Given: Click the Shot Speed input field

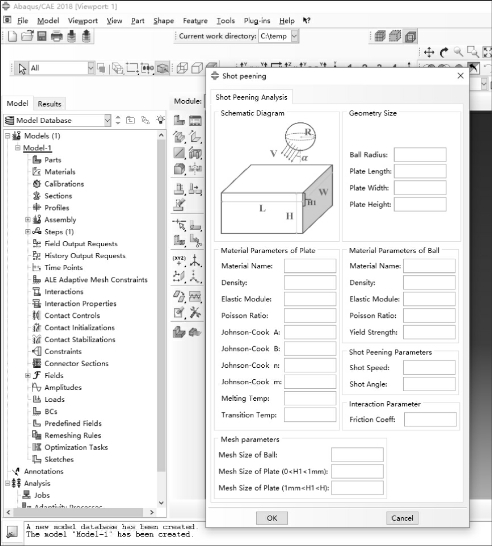Looking at the screenshot, I should (429, 367).
